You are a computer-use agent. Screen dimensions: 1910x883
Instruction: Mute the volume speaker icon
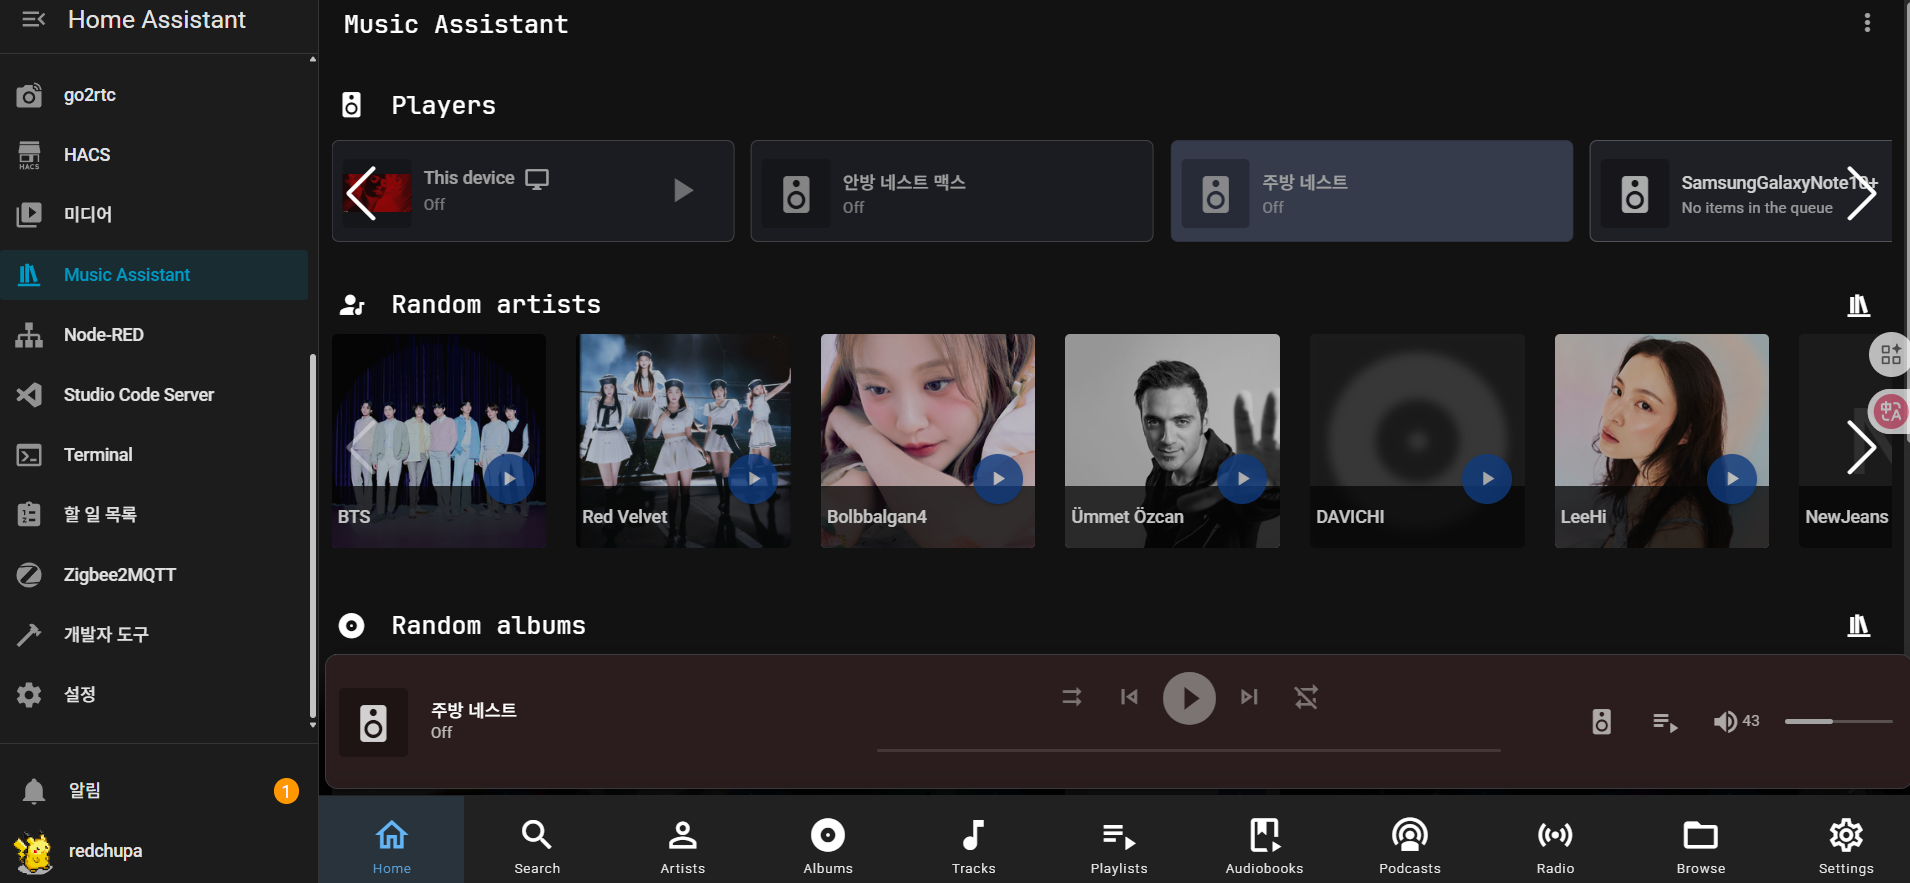coord(1724,721)
